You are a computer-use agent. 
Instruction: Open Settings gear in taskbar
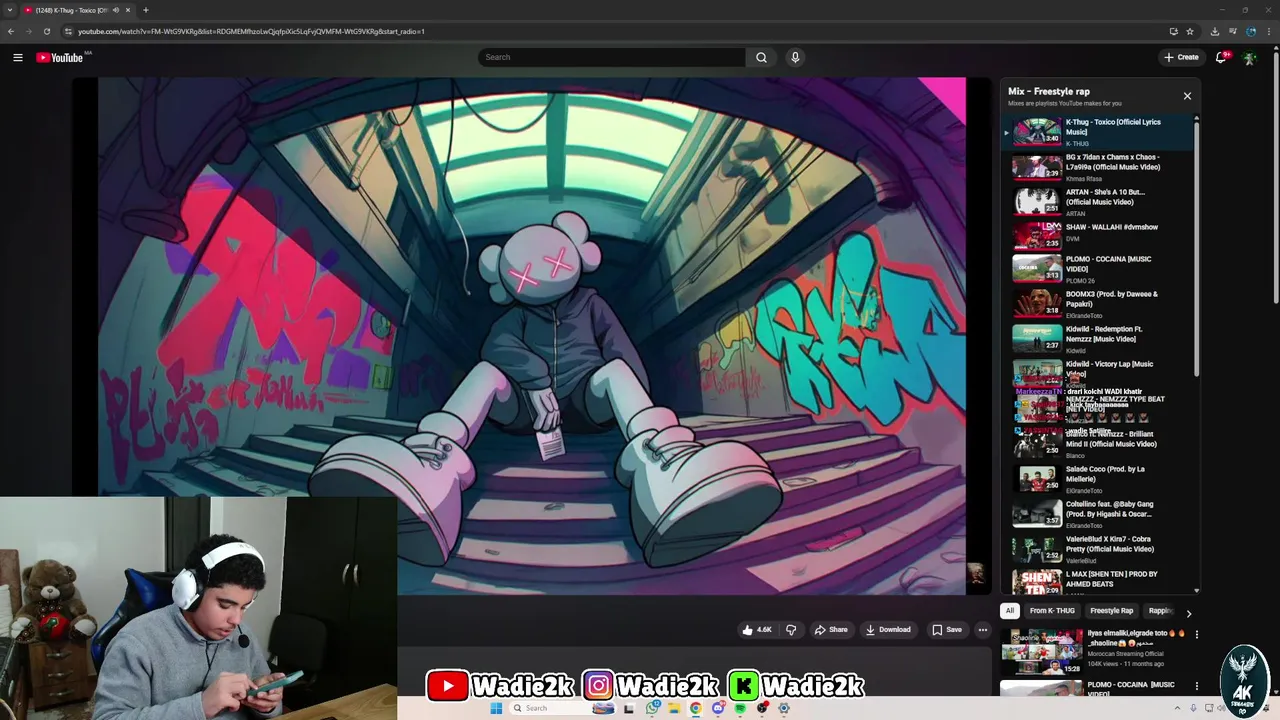tap(784, 708)
